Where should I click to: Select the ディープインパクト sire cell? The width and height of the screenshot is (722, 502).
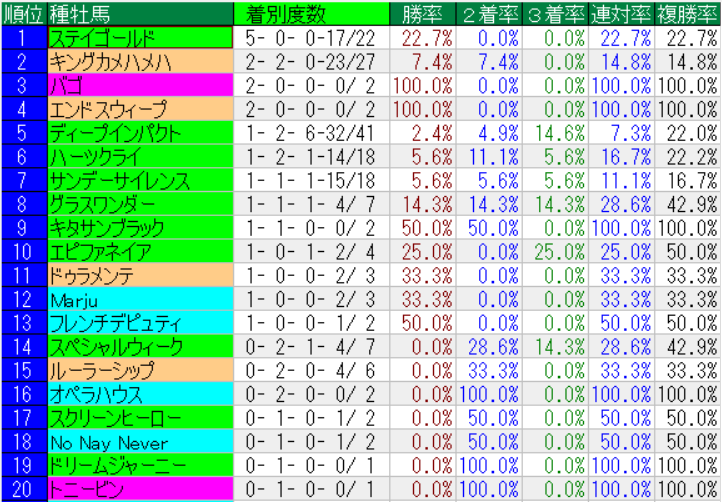140,133
